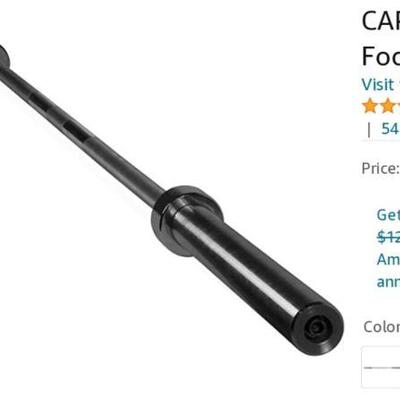The image size is (400, 400).
Task: Click the "Get" promotional offer link
Action: [388, 215]
